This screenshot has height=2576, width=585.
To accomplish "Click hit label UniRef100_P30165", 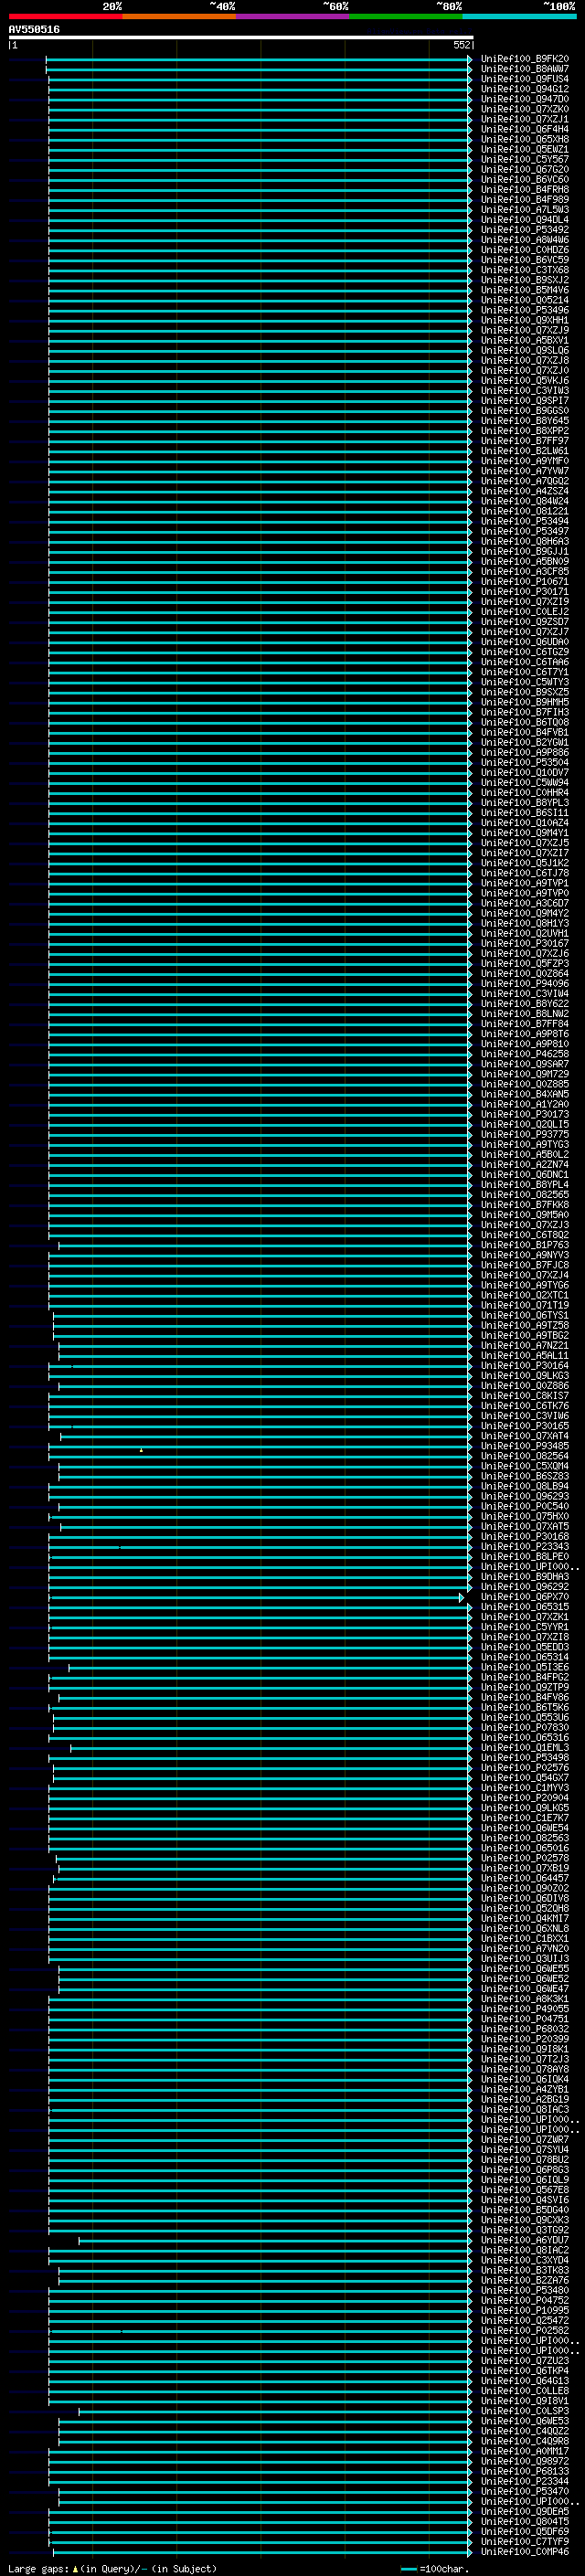I will point(524,1426).
